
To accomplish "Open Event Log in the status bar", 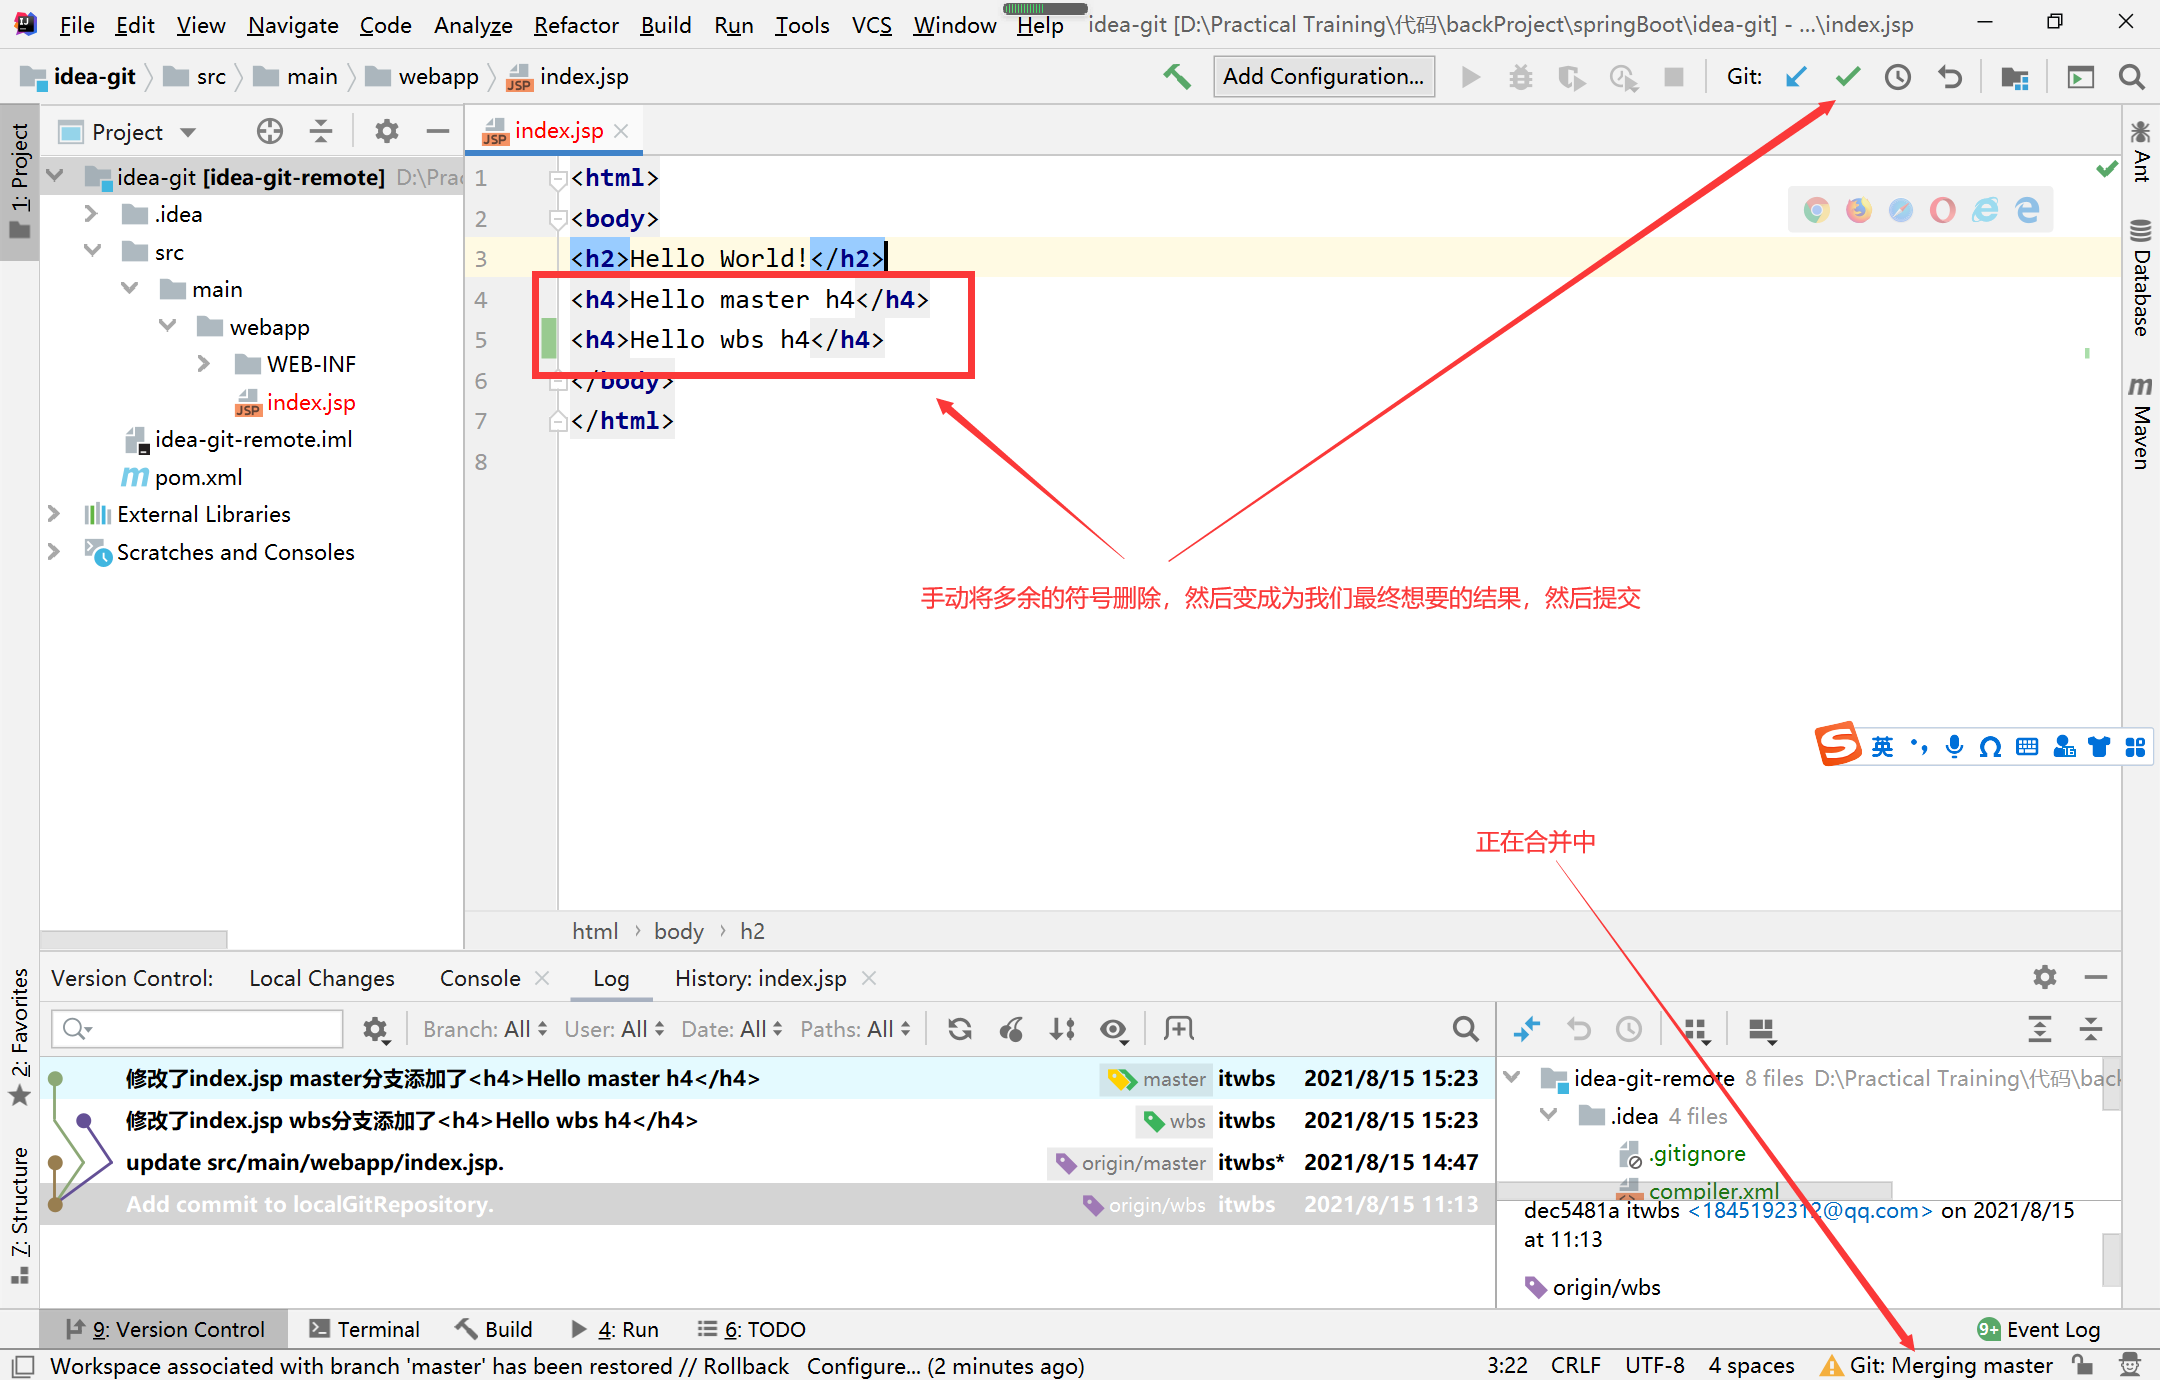I will point(2039,1329).
